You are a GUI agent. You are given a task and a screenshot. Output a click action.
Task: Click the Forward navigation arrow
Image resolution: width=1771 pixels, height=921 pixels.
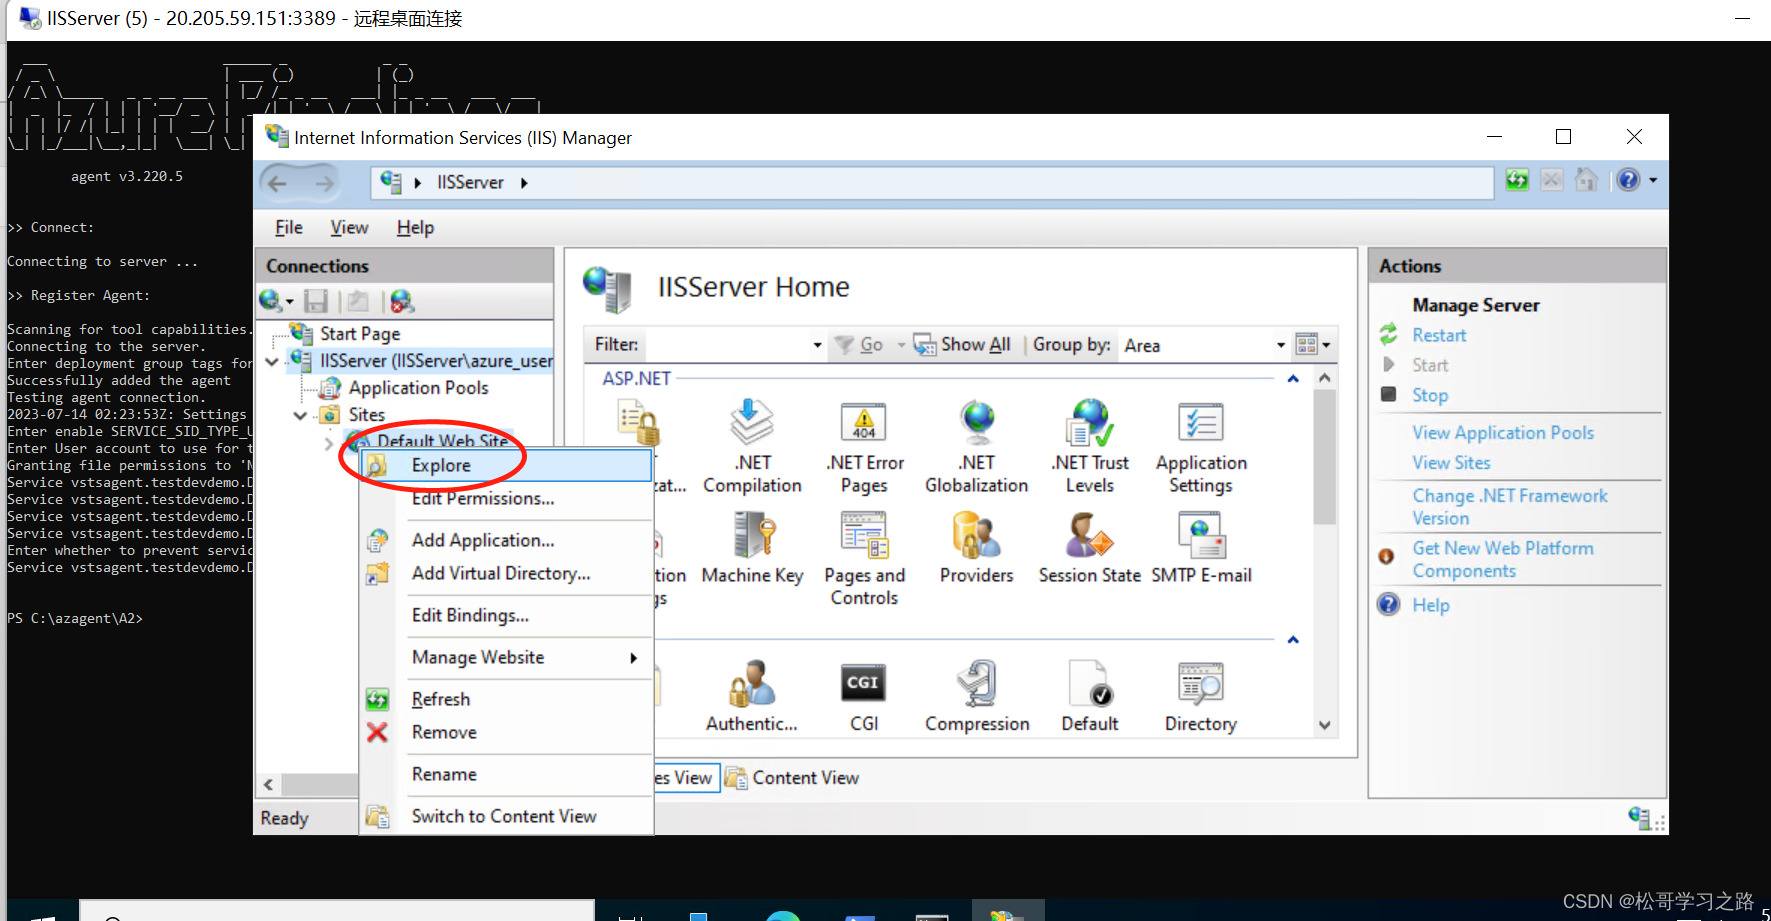(324, 183)
